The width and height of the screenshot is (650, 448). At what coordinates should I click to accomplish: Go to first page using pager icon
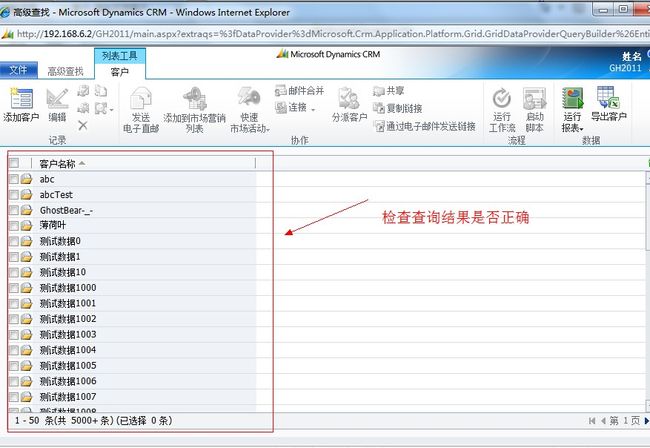pos(592,421)
